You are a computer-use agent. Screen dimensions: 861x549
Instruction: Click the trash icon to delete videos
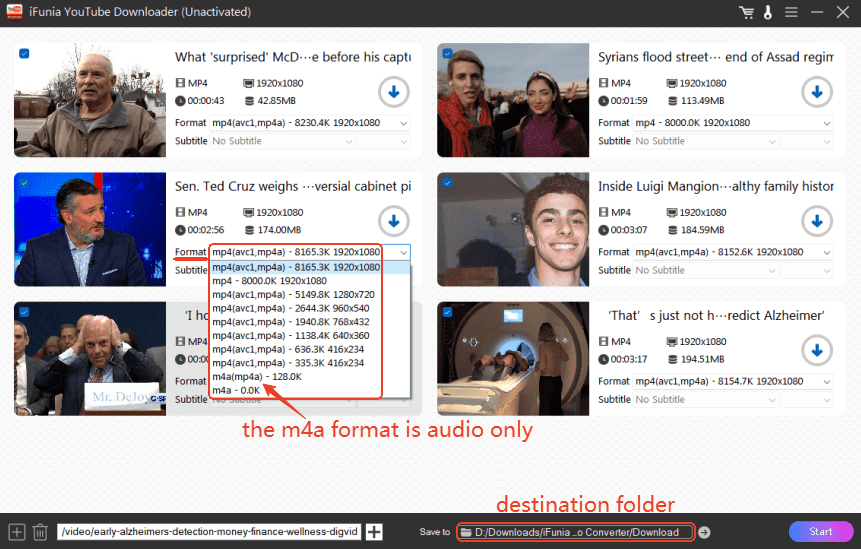coord(40,532)
